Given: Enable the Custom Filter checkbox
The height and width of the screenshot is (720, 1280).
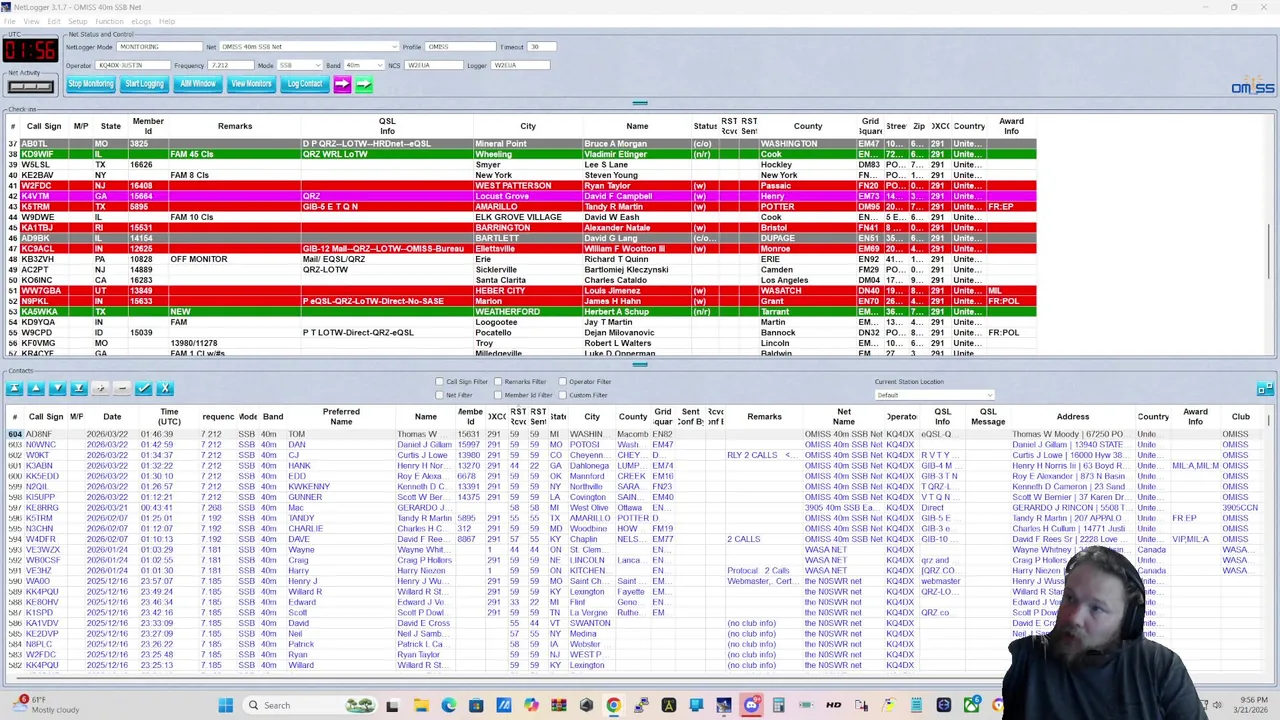Looking at the screenshot, I should tap(562, 394).
